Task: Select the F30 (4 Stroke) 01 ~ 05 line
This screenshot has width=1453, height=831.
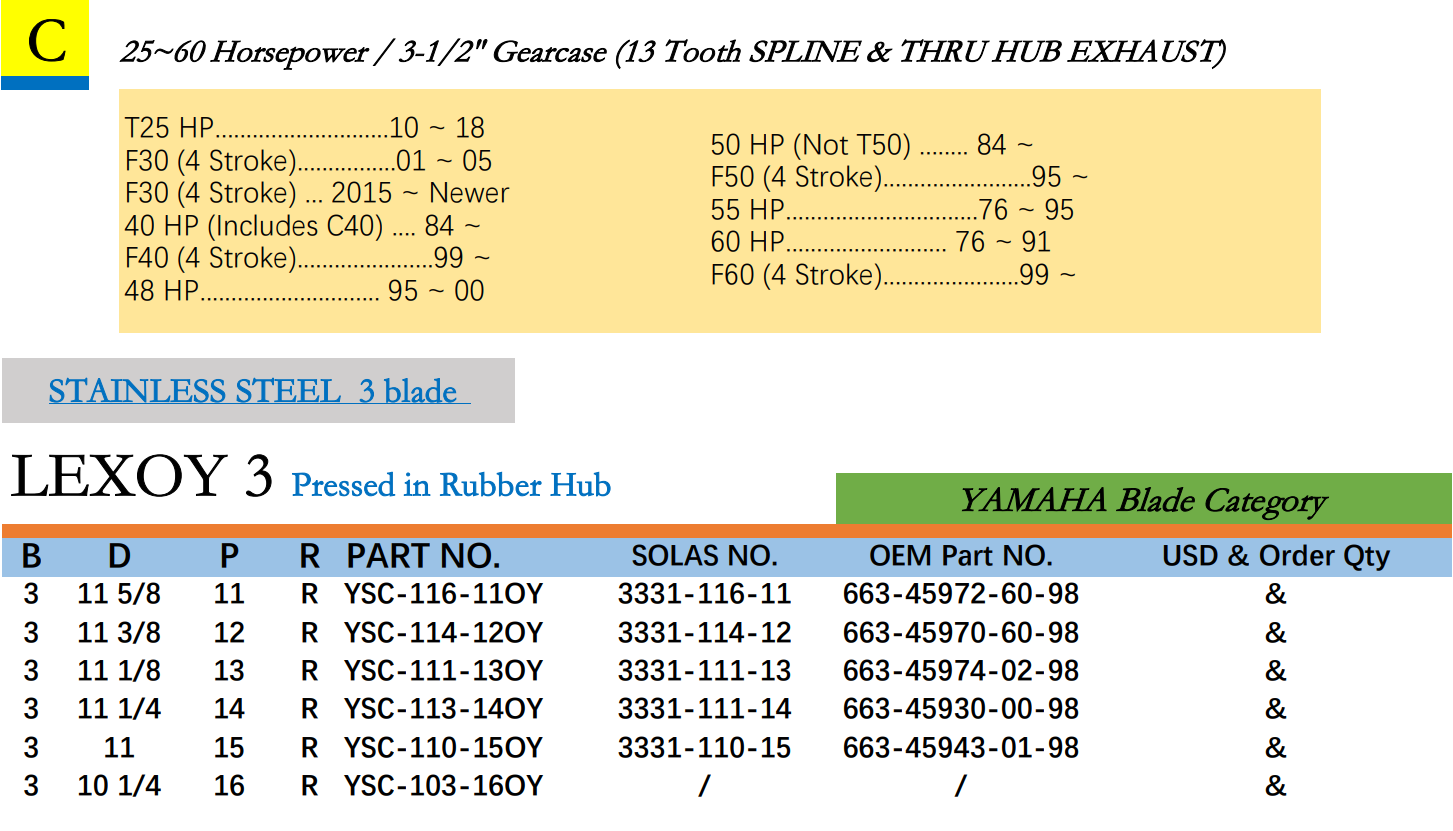Action: (x=309, y=161)
